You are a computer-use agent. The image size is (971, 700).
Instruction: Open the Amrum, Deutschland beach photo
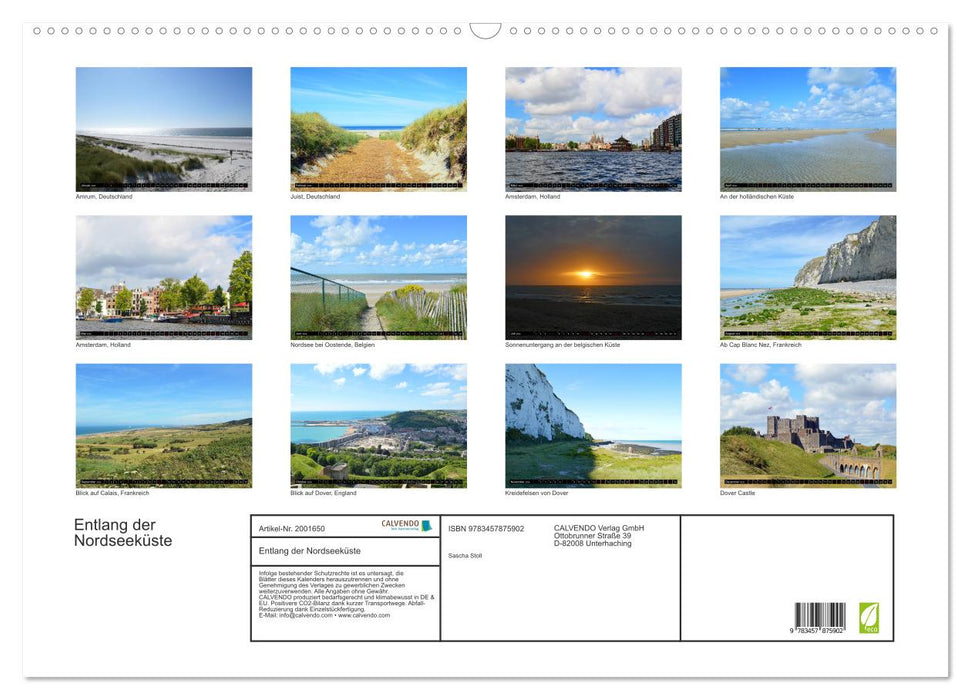coord(164,128)
